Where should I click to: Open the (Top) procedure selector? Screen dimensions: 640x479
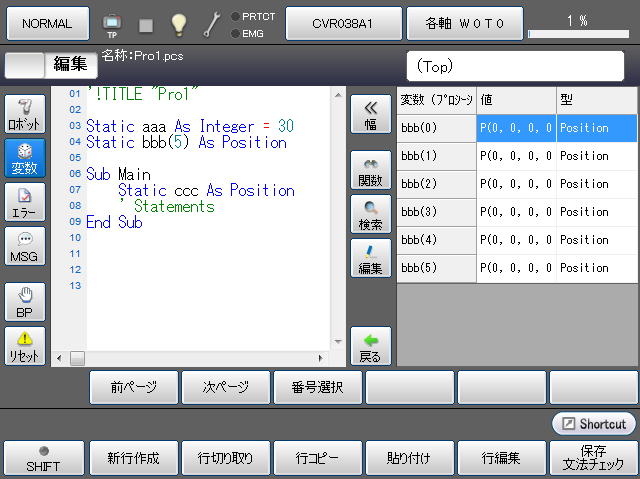(518, 67)
